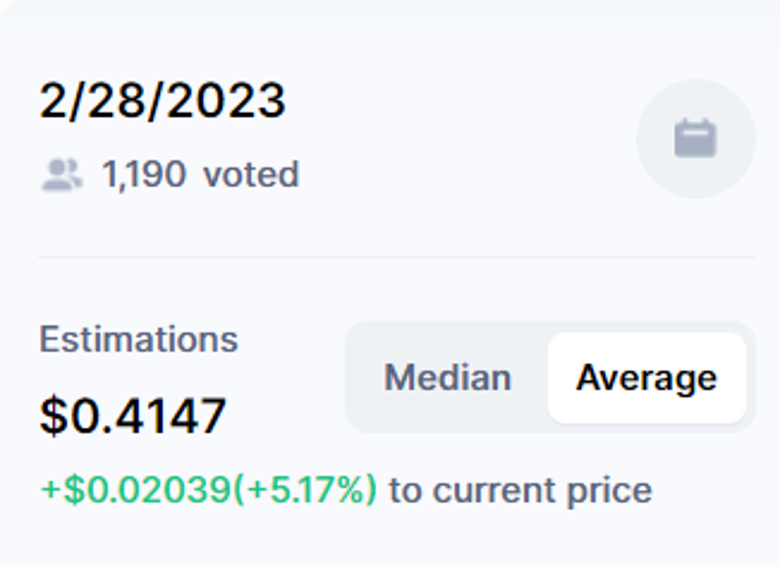Viewport: 780px width, 567px height.
Task: Click the green +$0.02039 change value
Action: pos(135,490)
